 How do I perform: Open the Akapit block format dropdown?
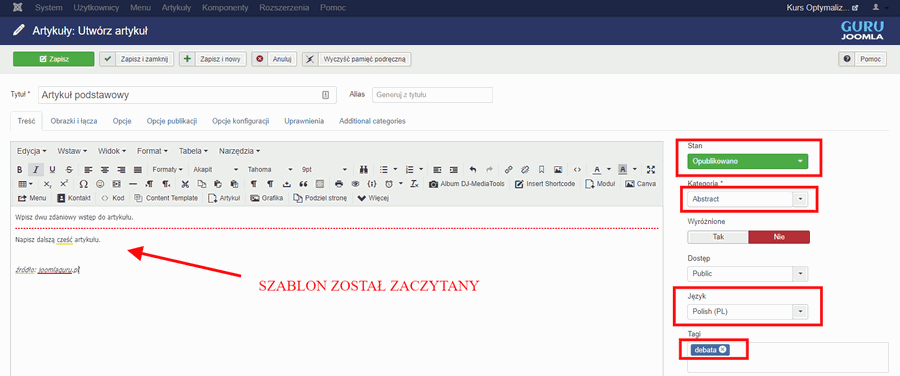(x=215, y=169)
